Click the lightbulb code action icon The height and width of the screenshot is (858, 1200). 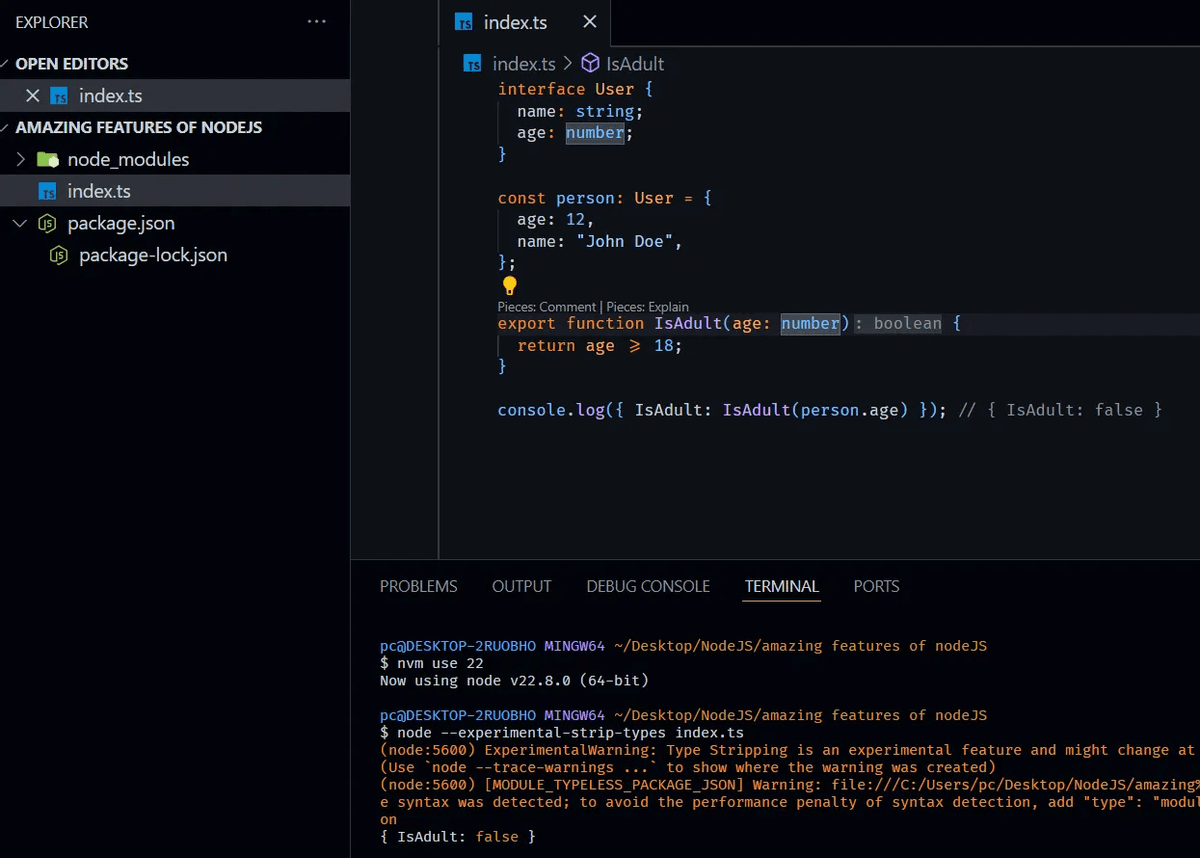[509, 286]
